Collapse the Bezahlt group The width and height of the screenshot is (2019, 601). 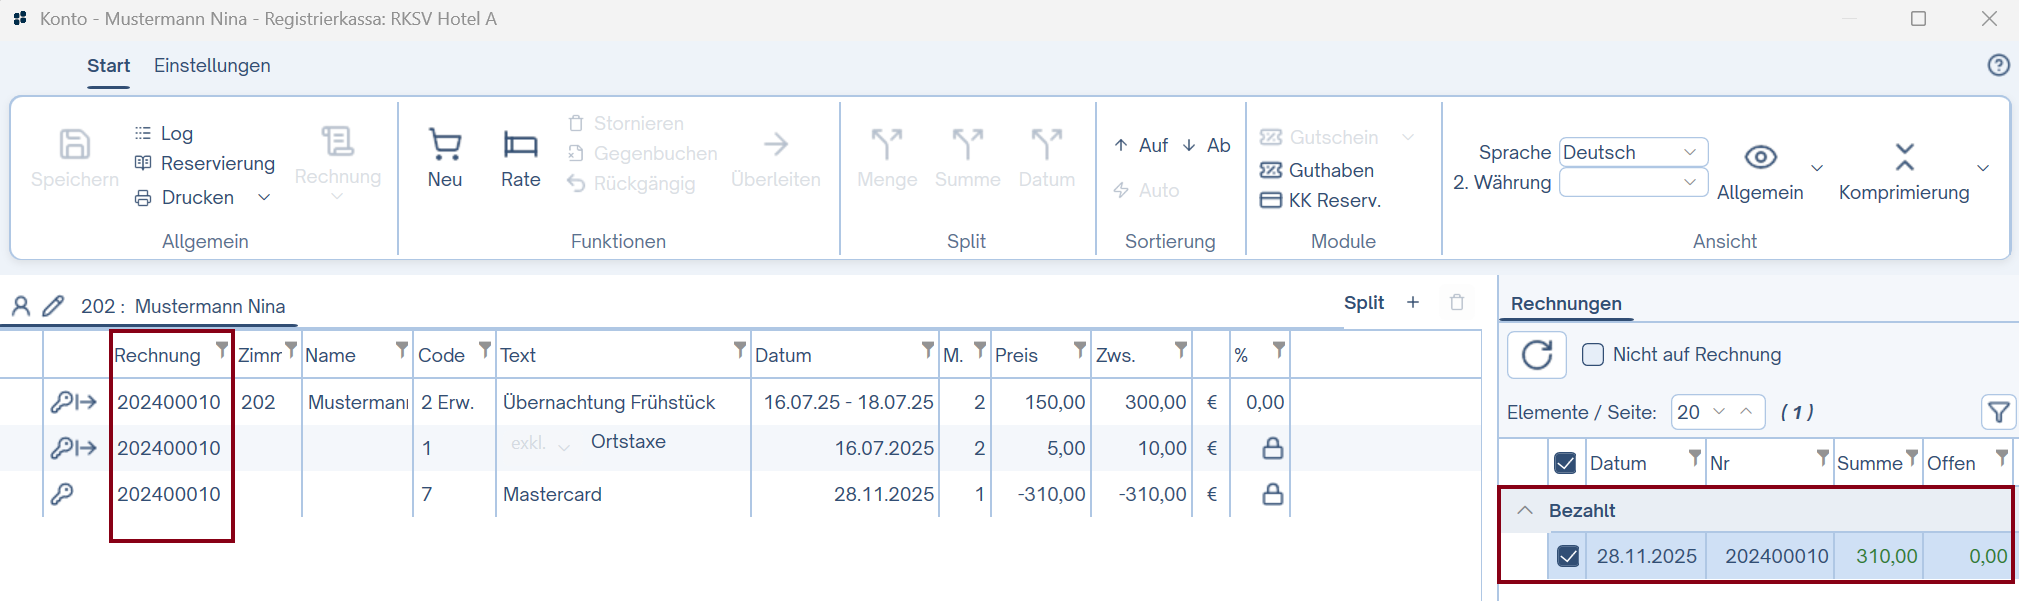[x=1525, y=510]
